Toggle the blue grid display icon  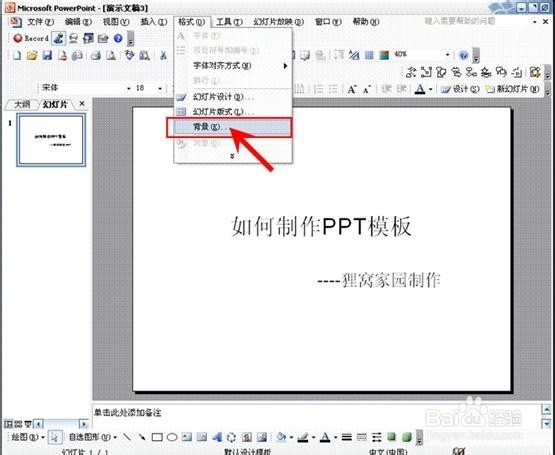(x=369, y=55)
